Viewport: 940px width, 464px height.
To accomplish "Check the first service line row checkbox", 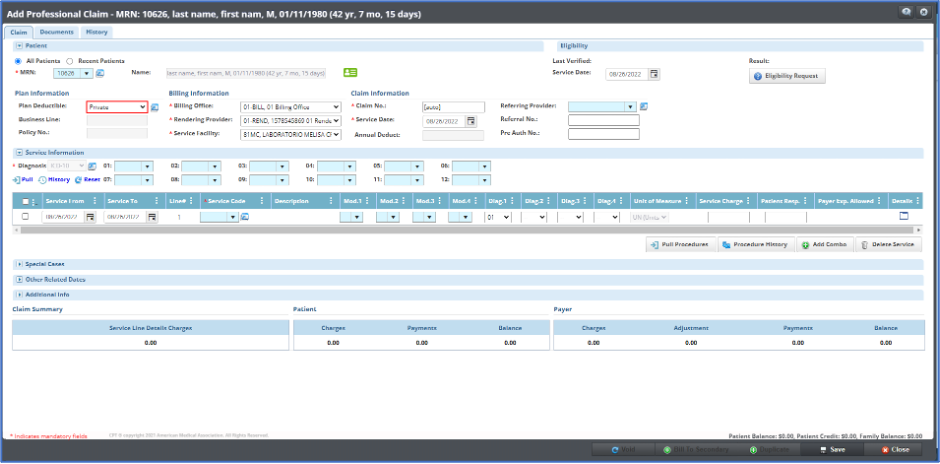I will 26,217.
